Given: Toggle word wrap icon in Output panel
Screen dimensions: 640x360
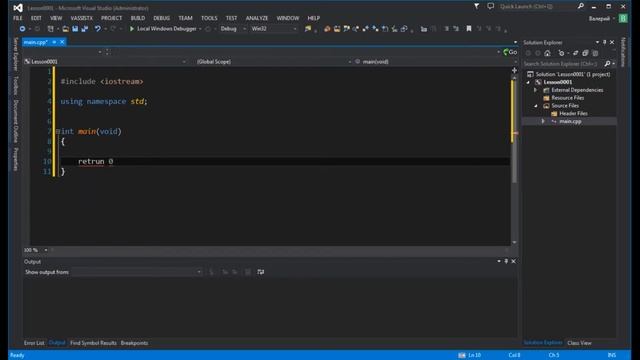Looking at the screenshot, I should click(x=261, y=272).
